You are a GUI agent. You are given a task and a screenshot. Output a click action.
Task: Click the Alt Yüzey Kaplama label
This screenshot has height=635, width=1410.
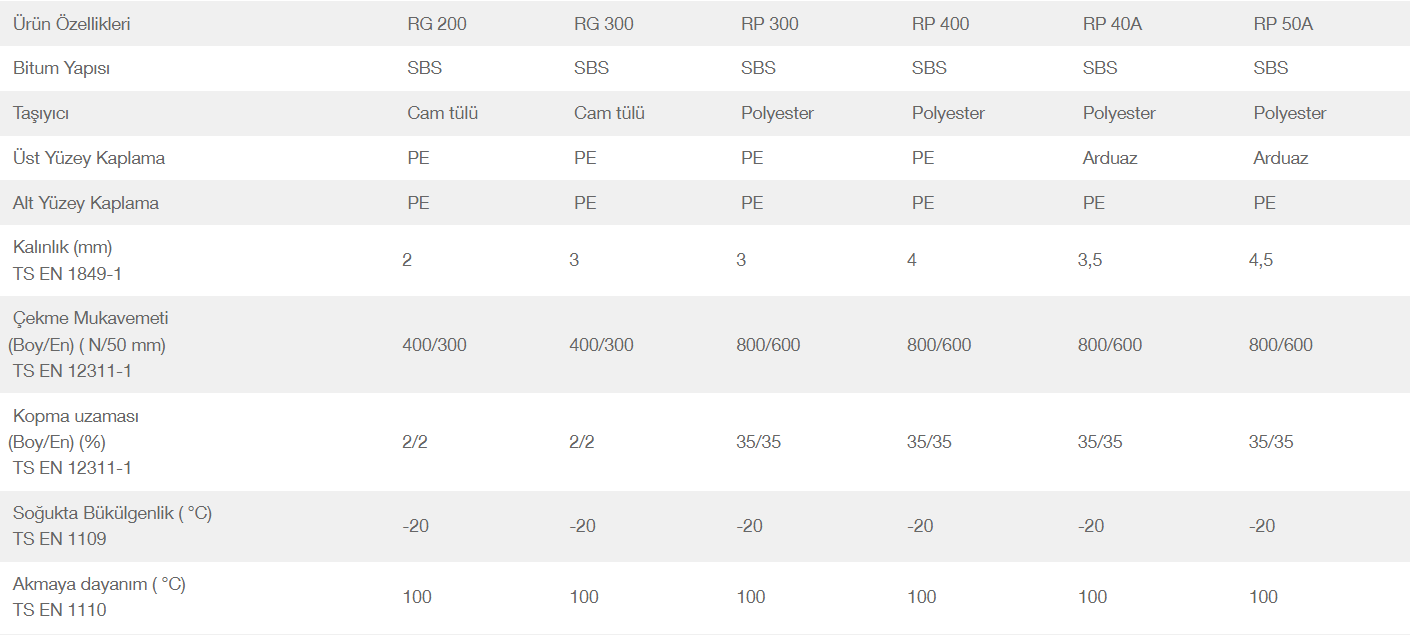86,203
